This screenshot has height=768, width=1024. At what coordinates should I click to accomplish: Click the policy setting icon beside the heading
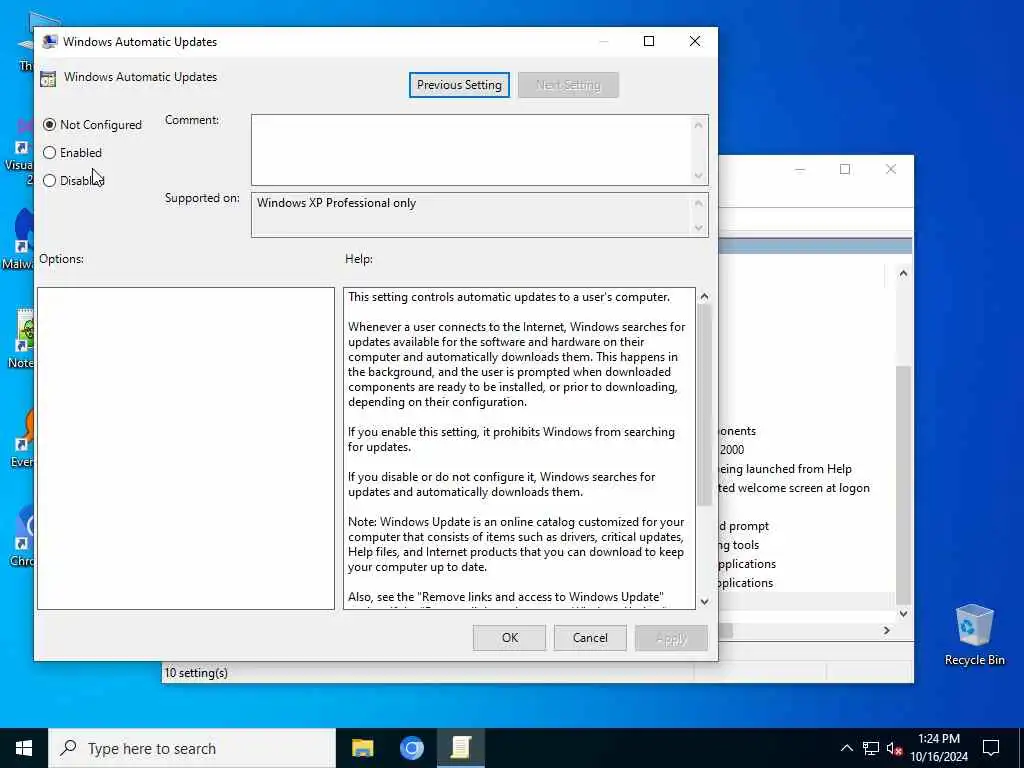(x=48, y=79)
